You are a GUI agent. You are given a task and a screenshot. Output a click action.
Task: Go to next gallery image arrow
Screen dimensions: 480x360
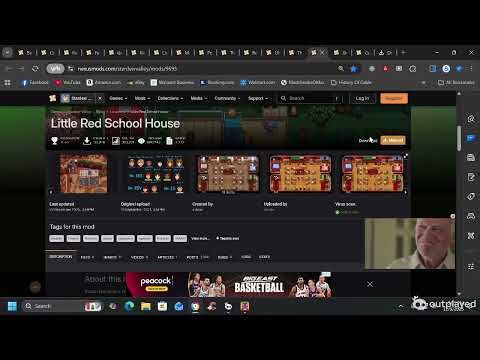coord(406,192)
